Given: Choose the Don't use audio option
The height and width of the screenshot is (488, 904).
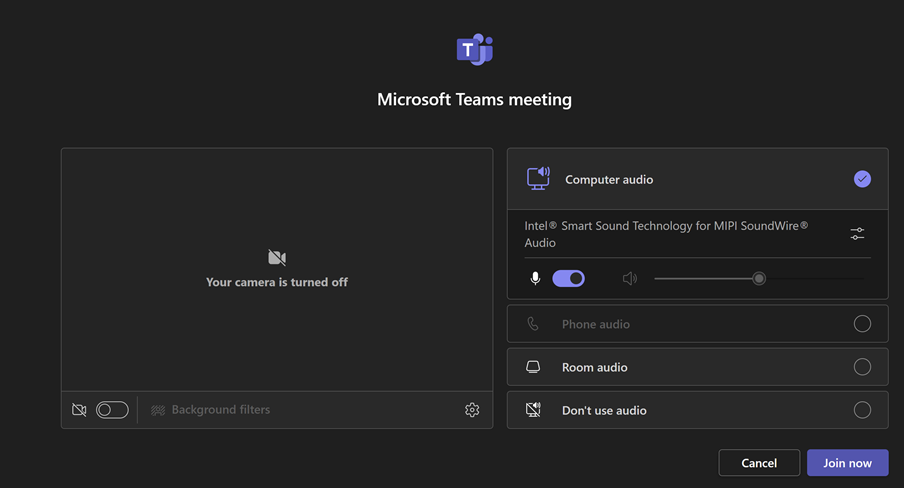Looking at the screenshot, I should [x=698, y=410].
